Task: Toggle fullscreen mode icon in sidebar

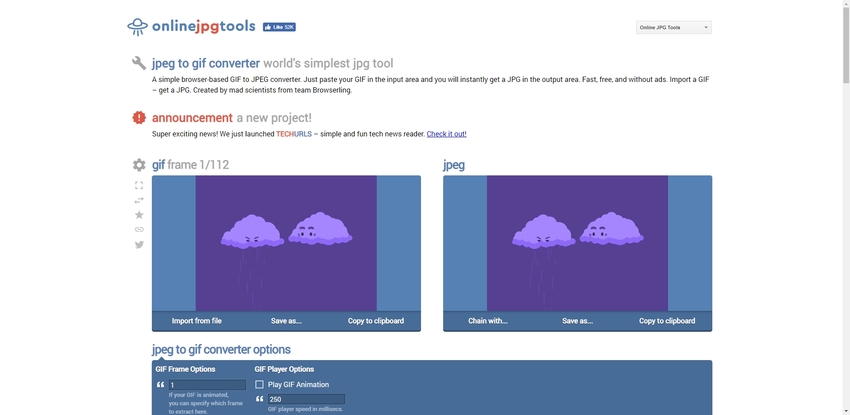Action: (x=139, y=185)
